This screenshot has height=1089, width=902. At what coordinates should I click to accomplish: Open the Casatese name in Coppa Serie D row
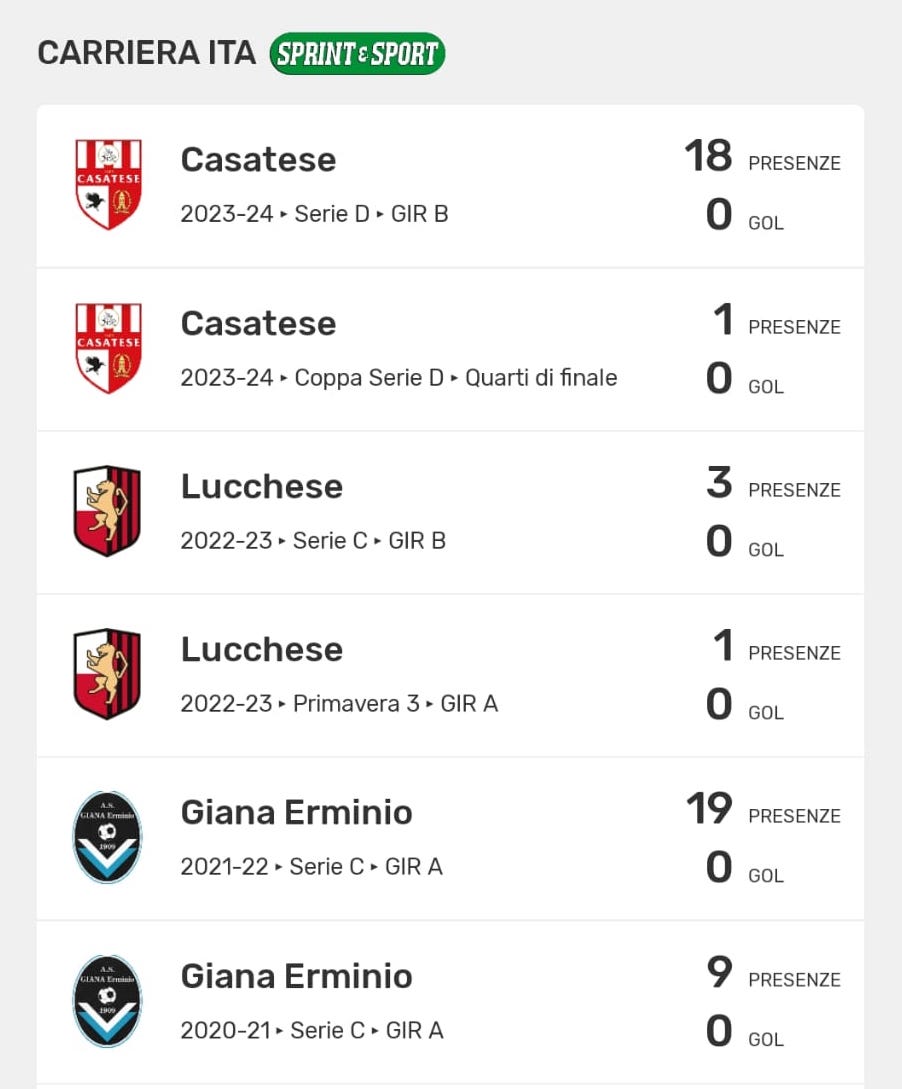(258, 323)
